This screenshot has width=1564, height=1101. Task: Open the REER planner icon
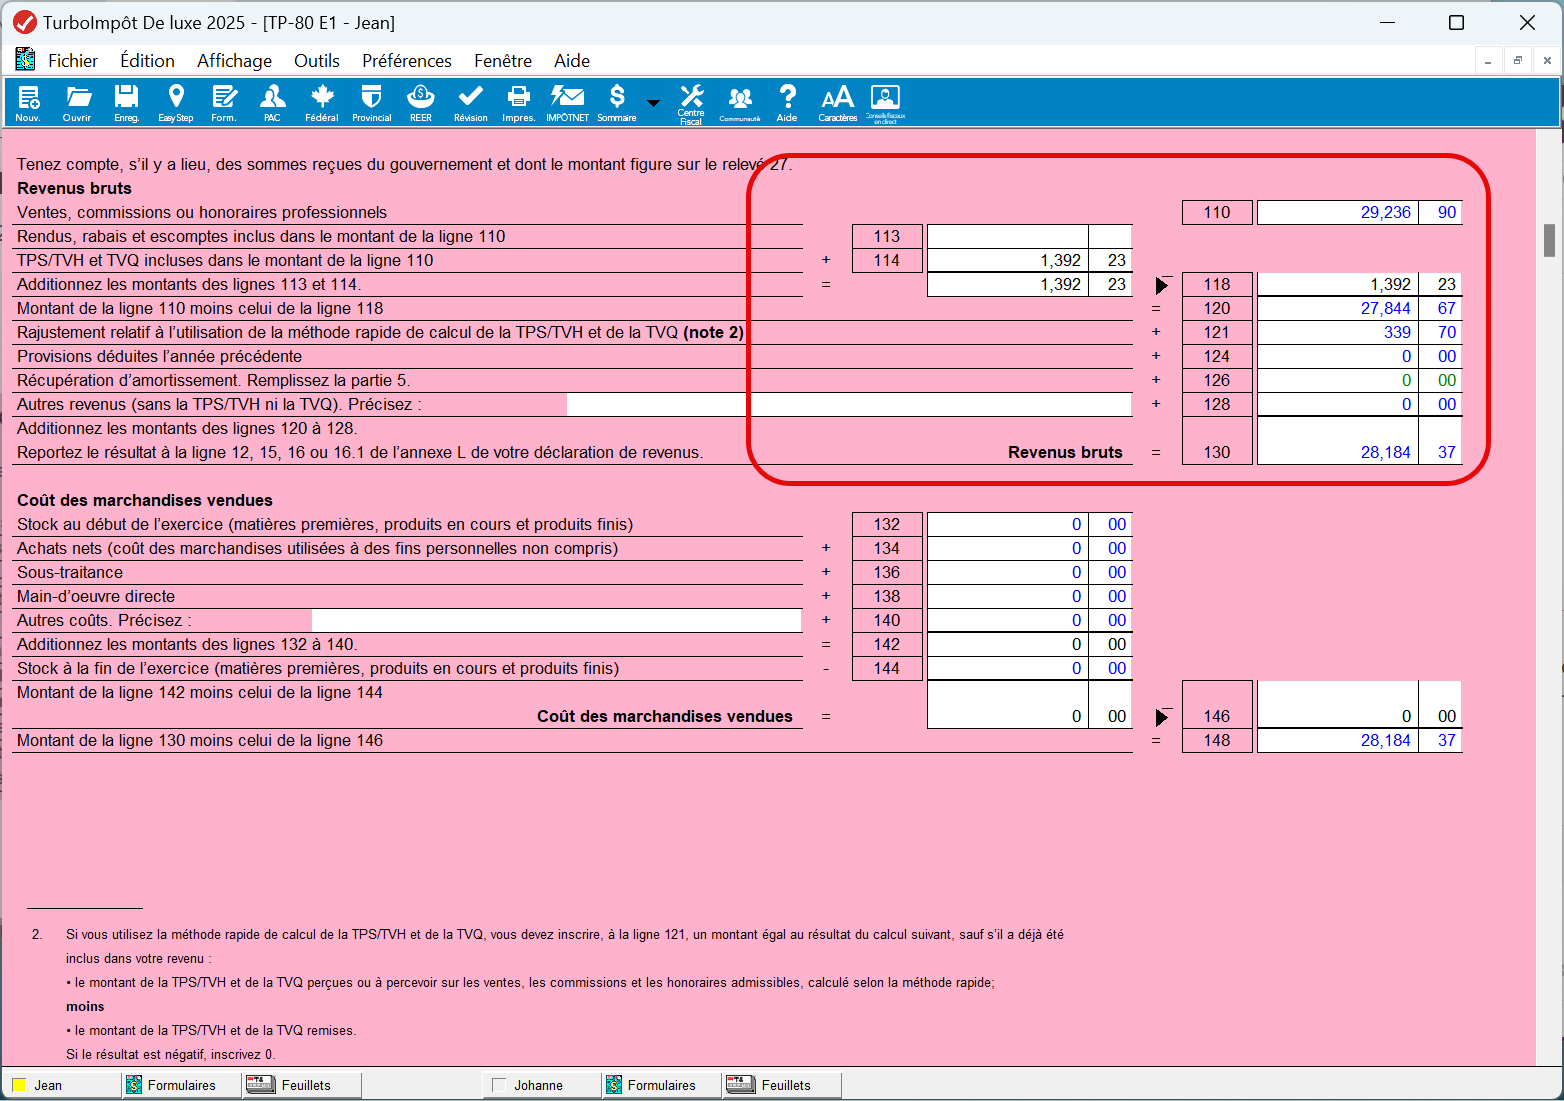click(421, 102)
